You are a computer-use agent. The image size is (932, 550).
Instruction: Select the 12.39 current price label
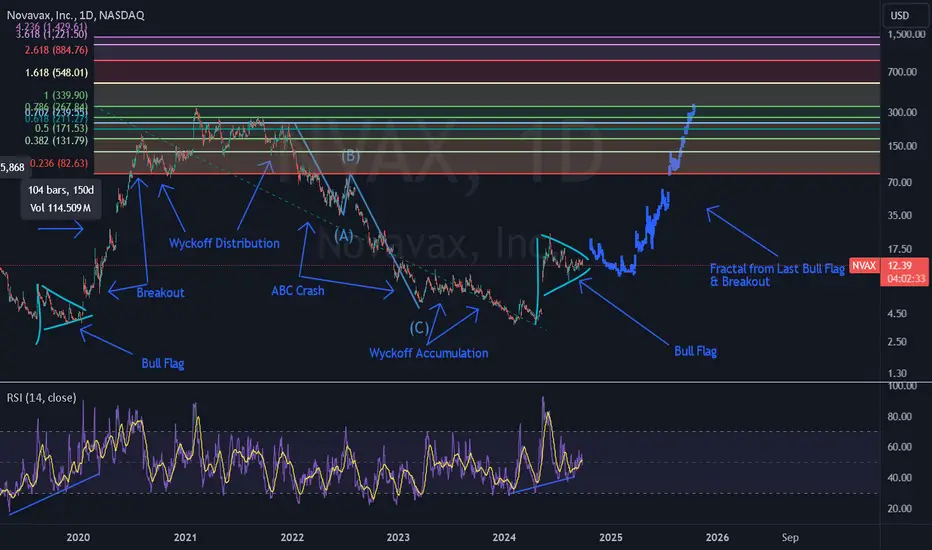(x=900, y=266)
